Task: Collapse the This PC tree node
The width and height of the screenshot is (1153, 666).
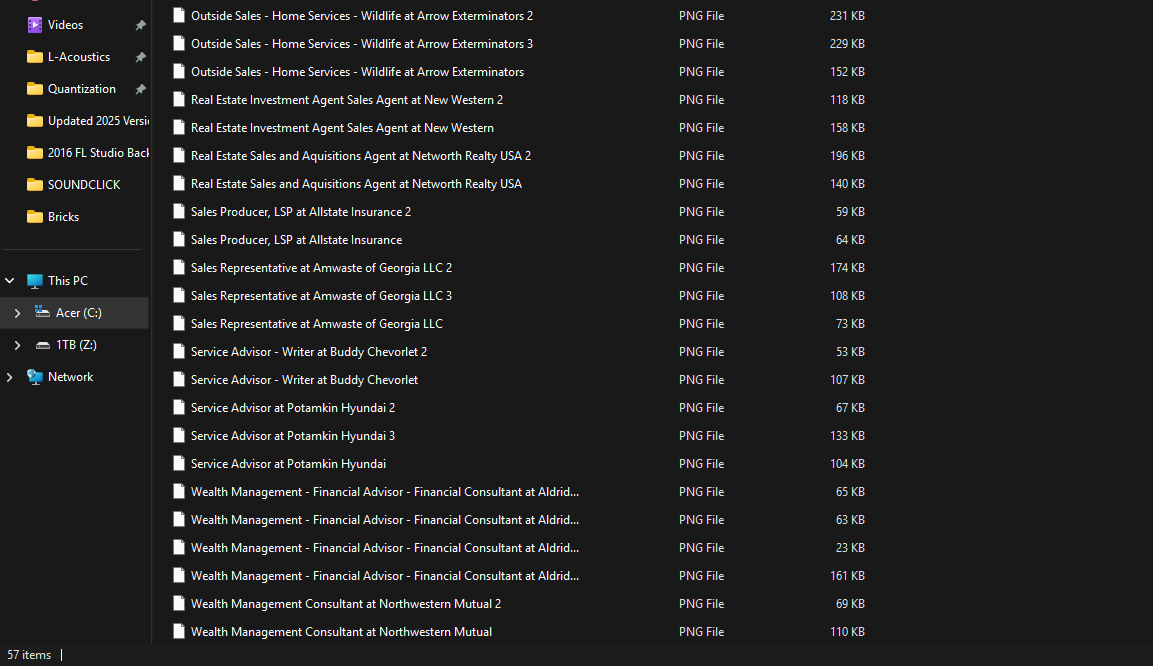Action: coord(8,280)
